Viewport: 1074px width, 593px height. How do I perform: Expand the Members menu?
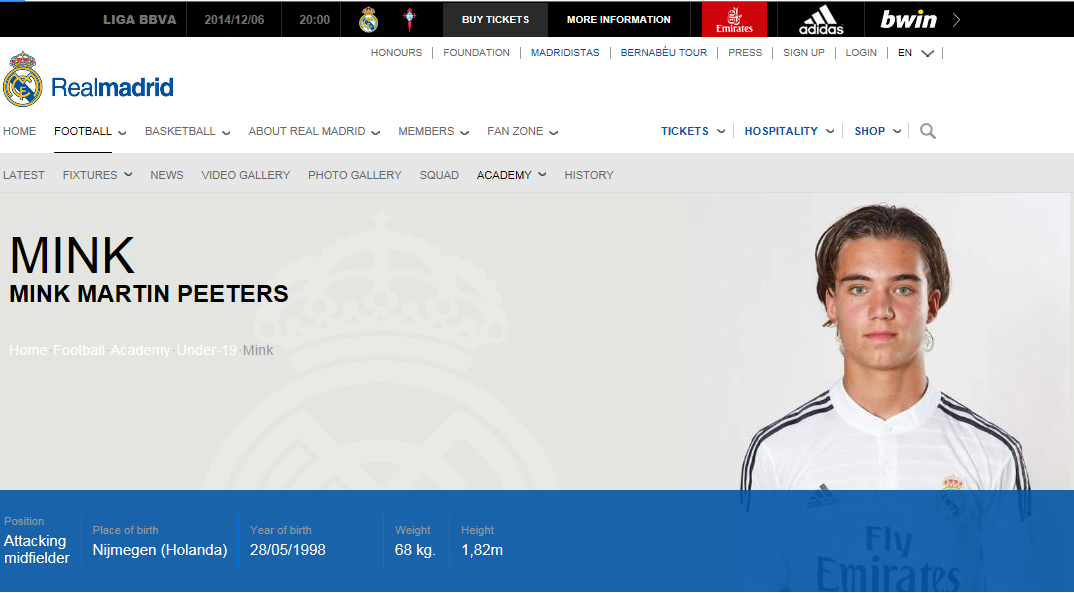click(x=434, y=131)
